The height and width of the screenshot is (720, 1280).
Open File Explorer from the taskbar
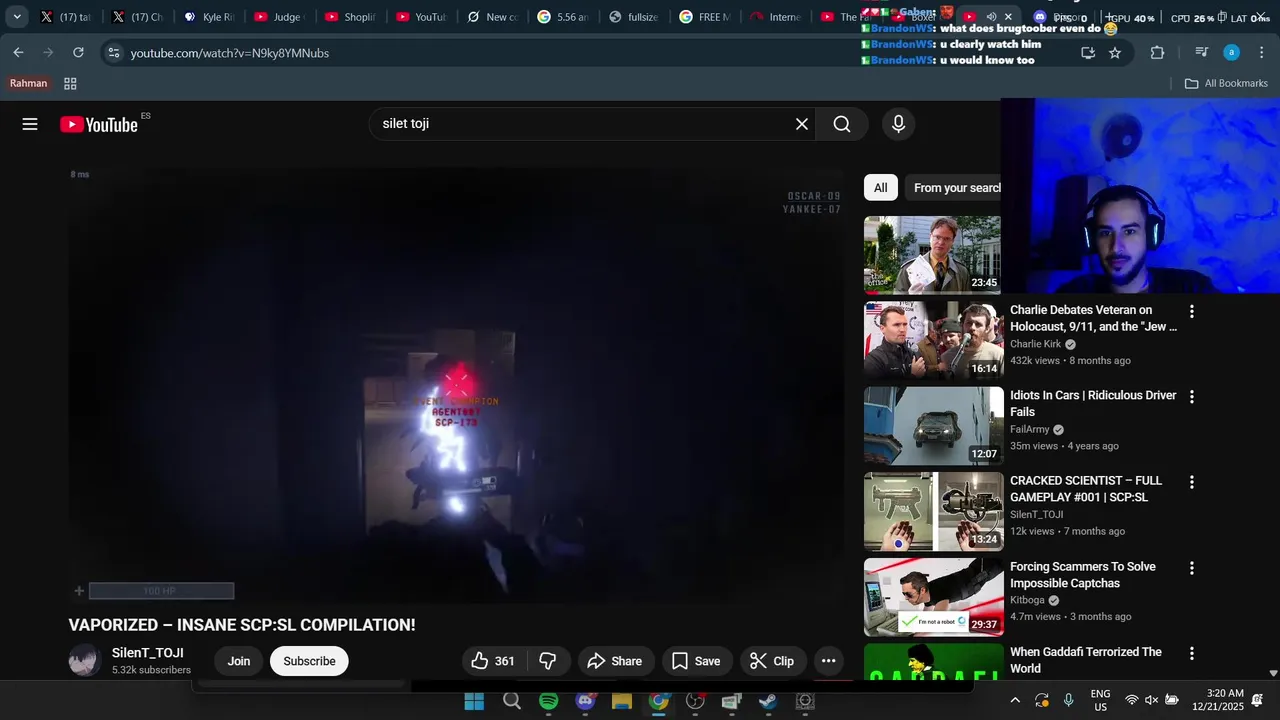[x=622, y=701]
